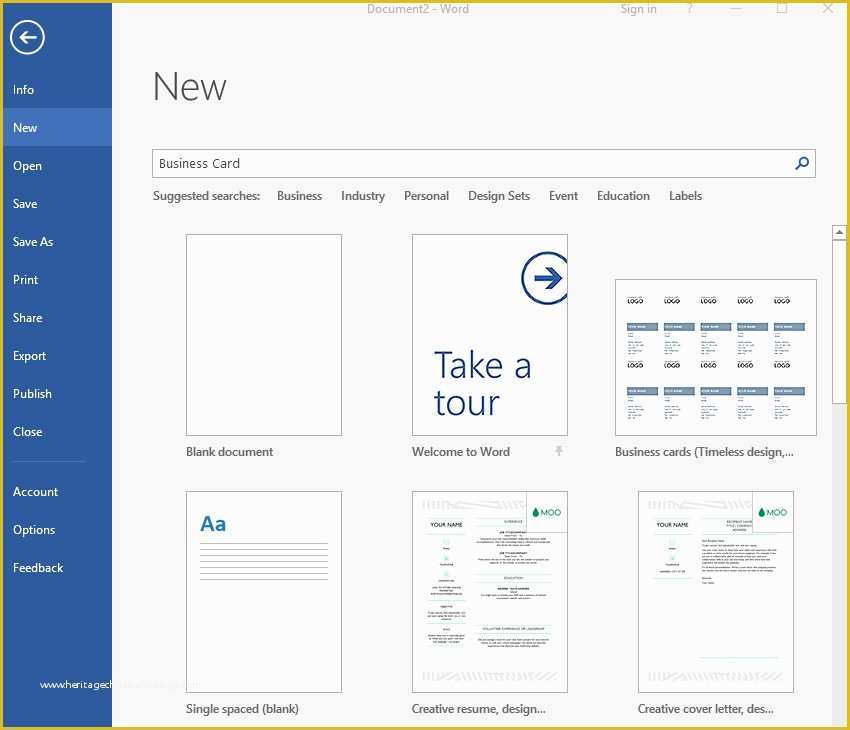Click the 'Business cards (Timeless design,...' caption
Image resolution: width=850 pixels, height=730 pixels.
click(x=704, y=451)
